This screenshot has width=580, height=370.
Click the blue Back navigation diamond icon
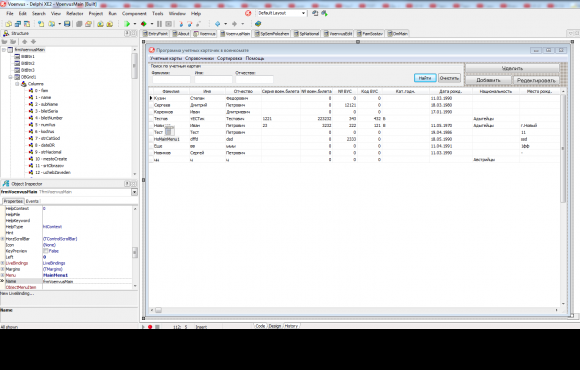pos(218,24)
